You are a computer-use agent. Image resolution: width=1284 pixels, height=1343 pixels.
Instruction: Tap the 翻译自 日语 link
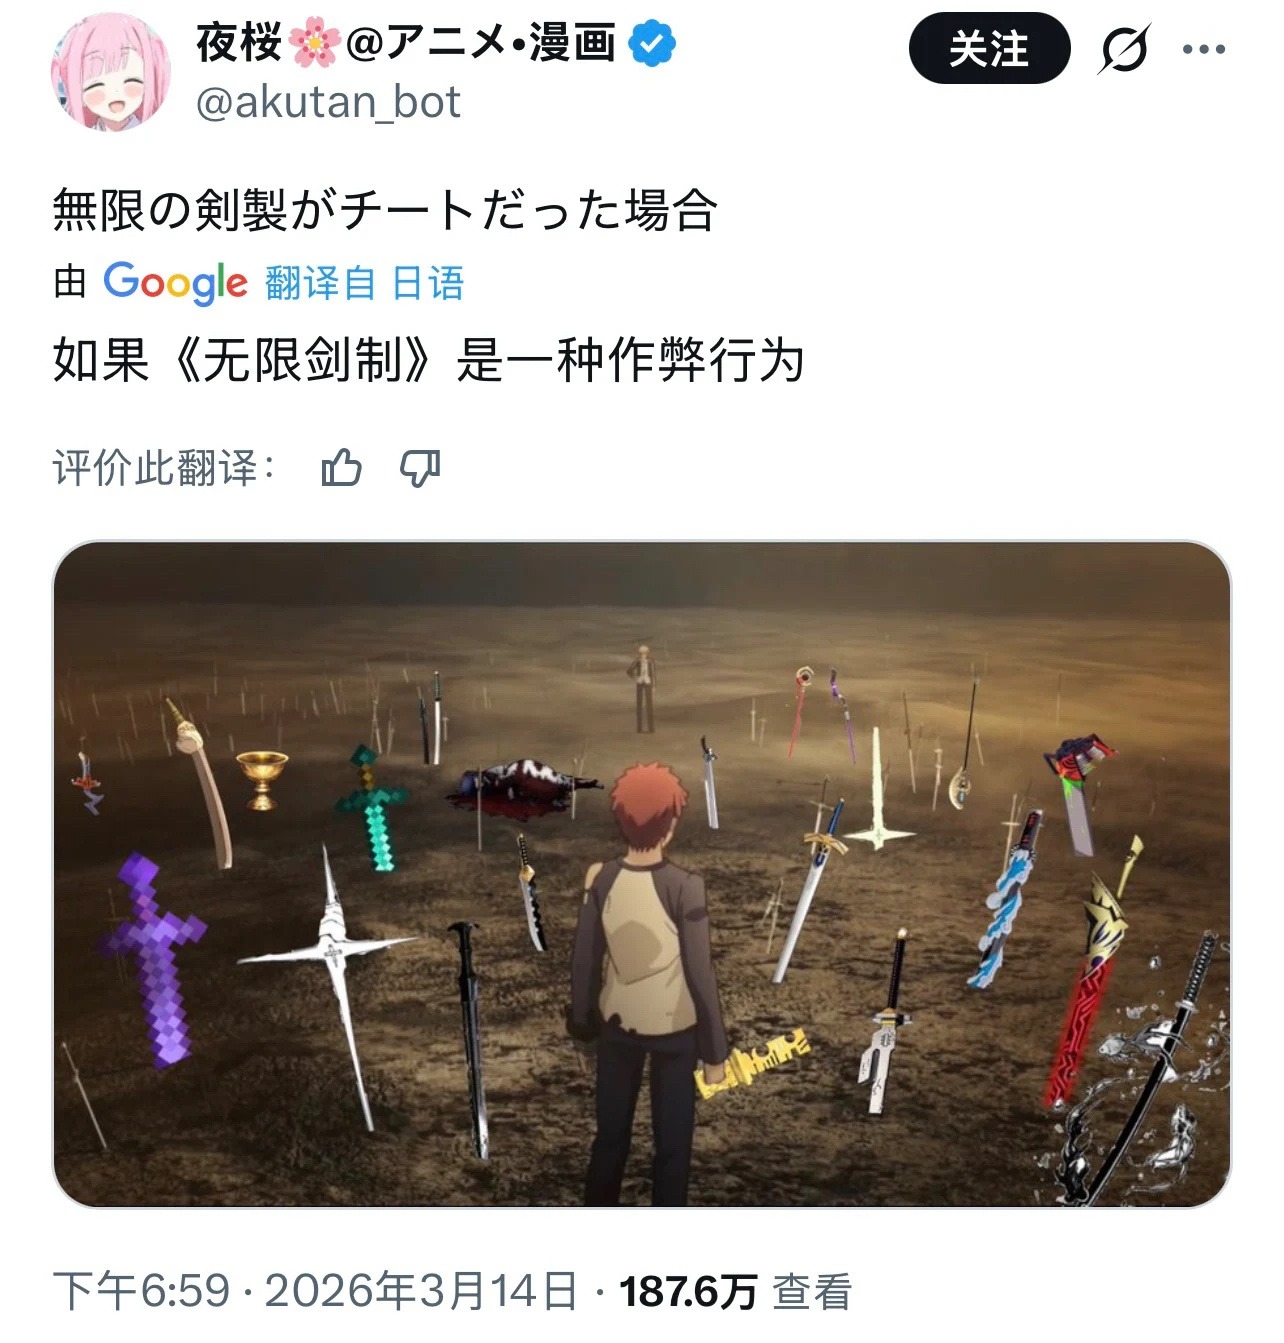(365, 283)
